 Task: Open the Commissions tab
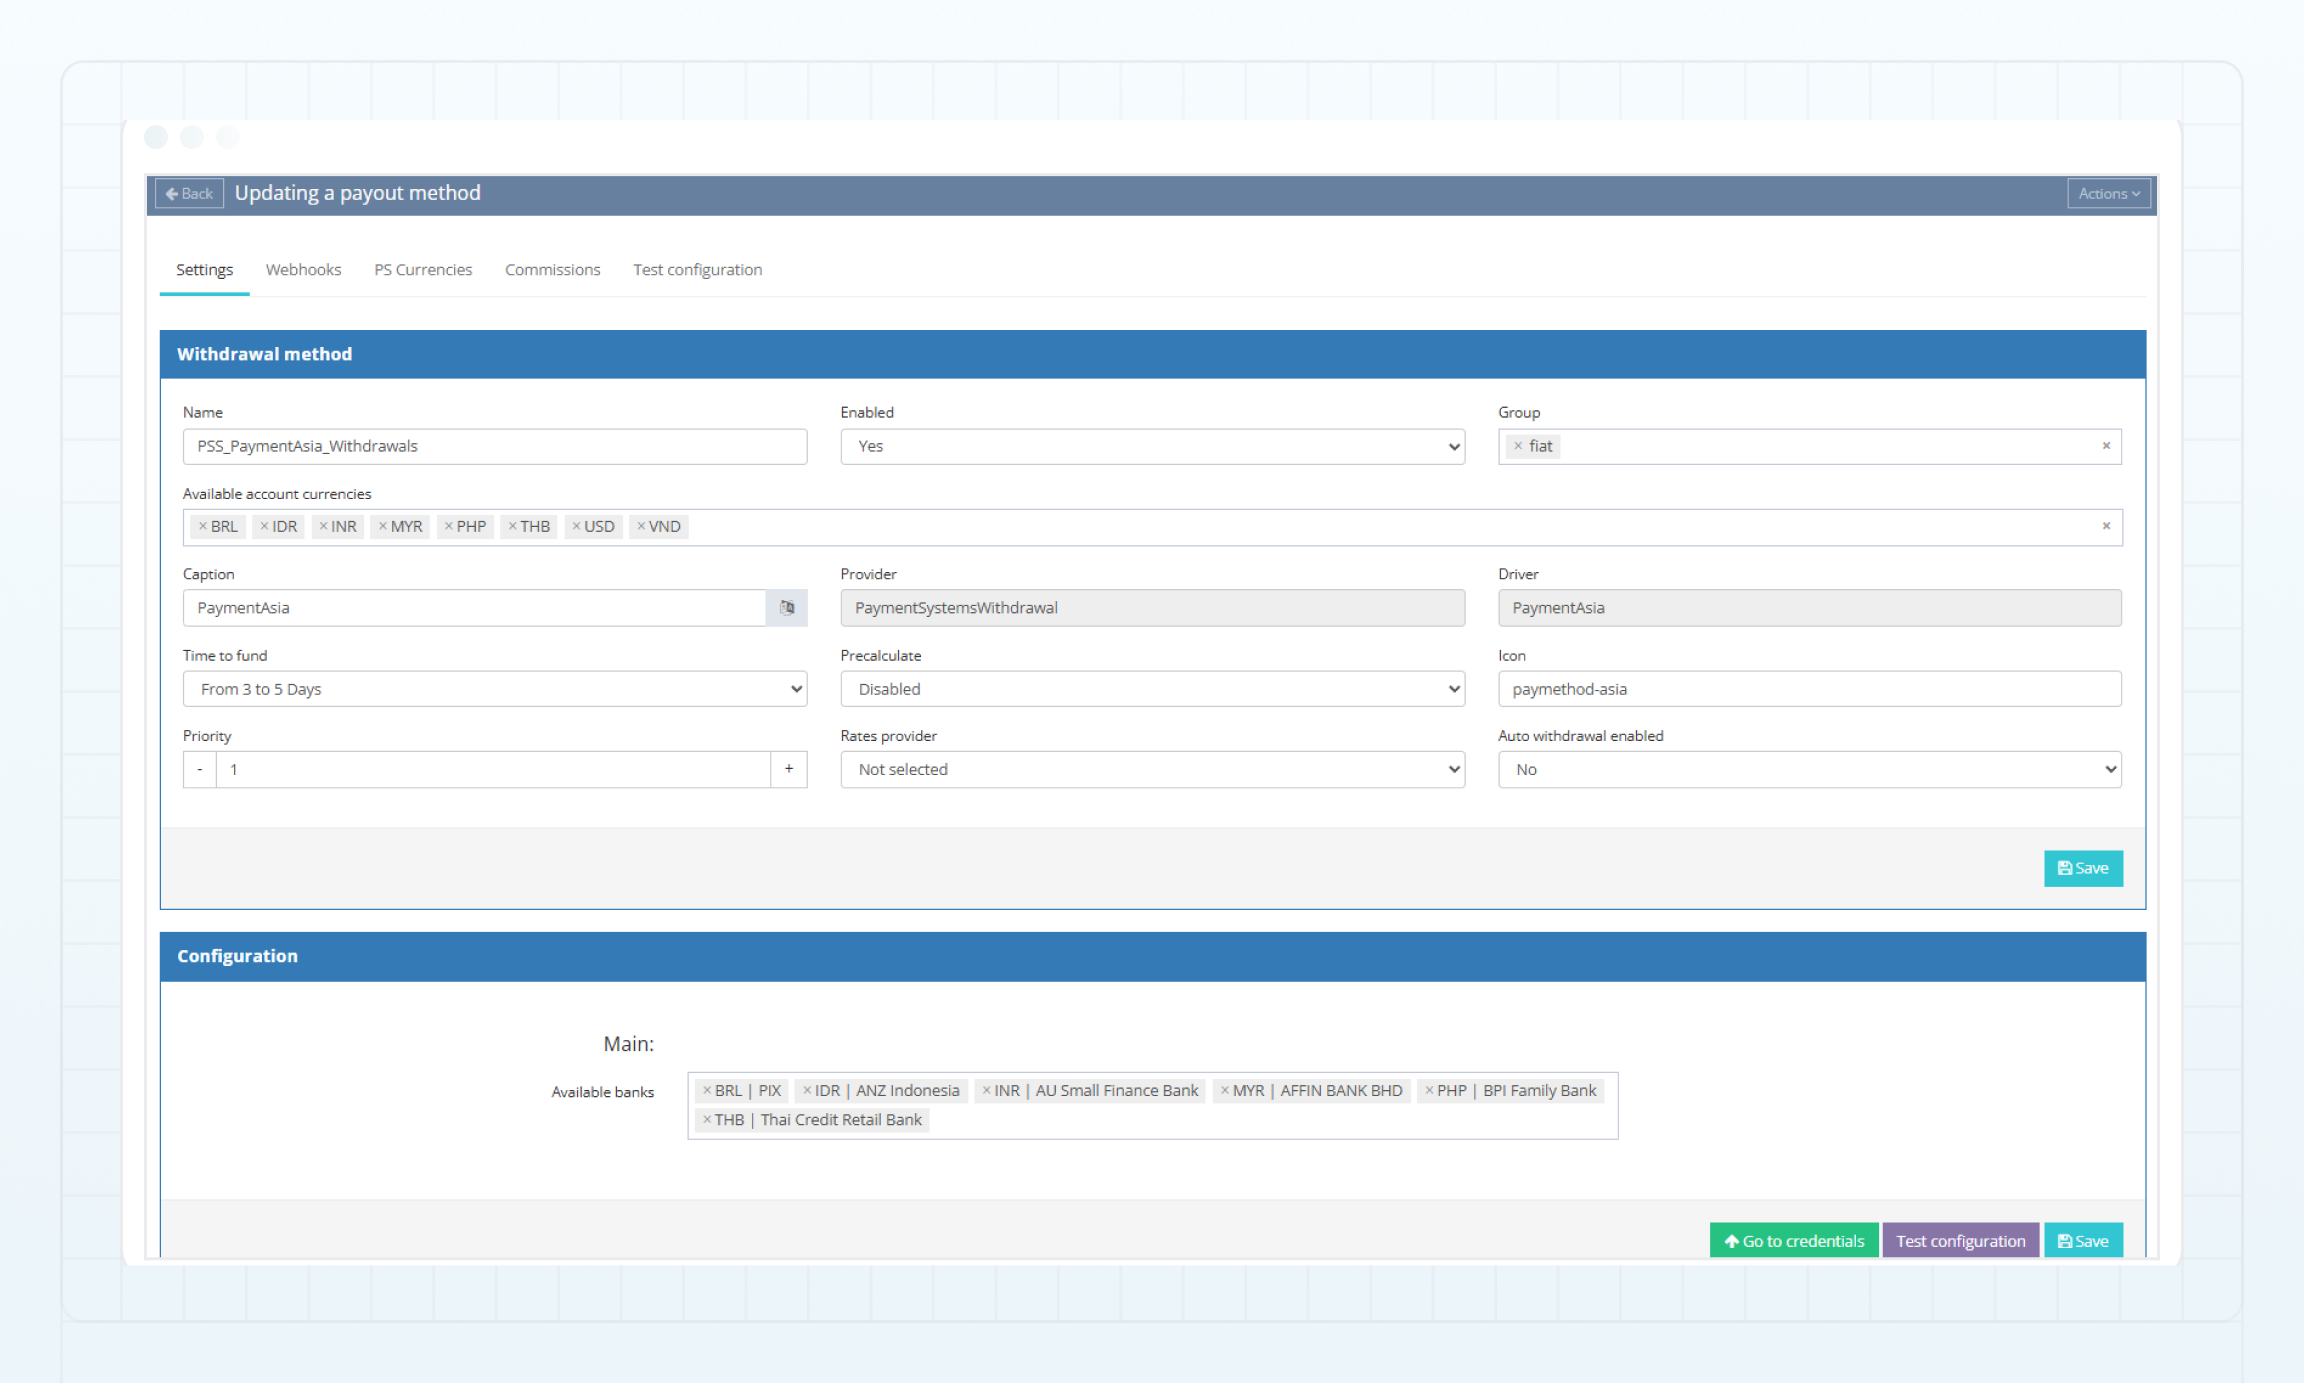552,270
